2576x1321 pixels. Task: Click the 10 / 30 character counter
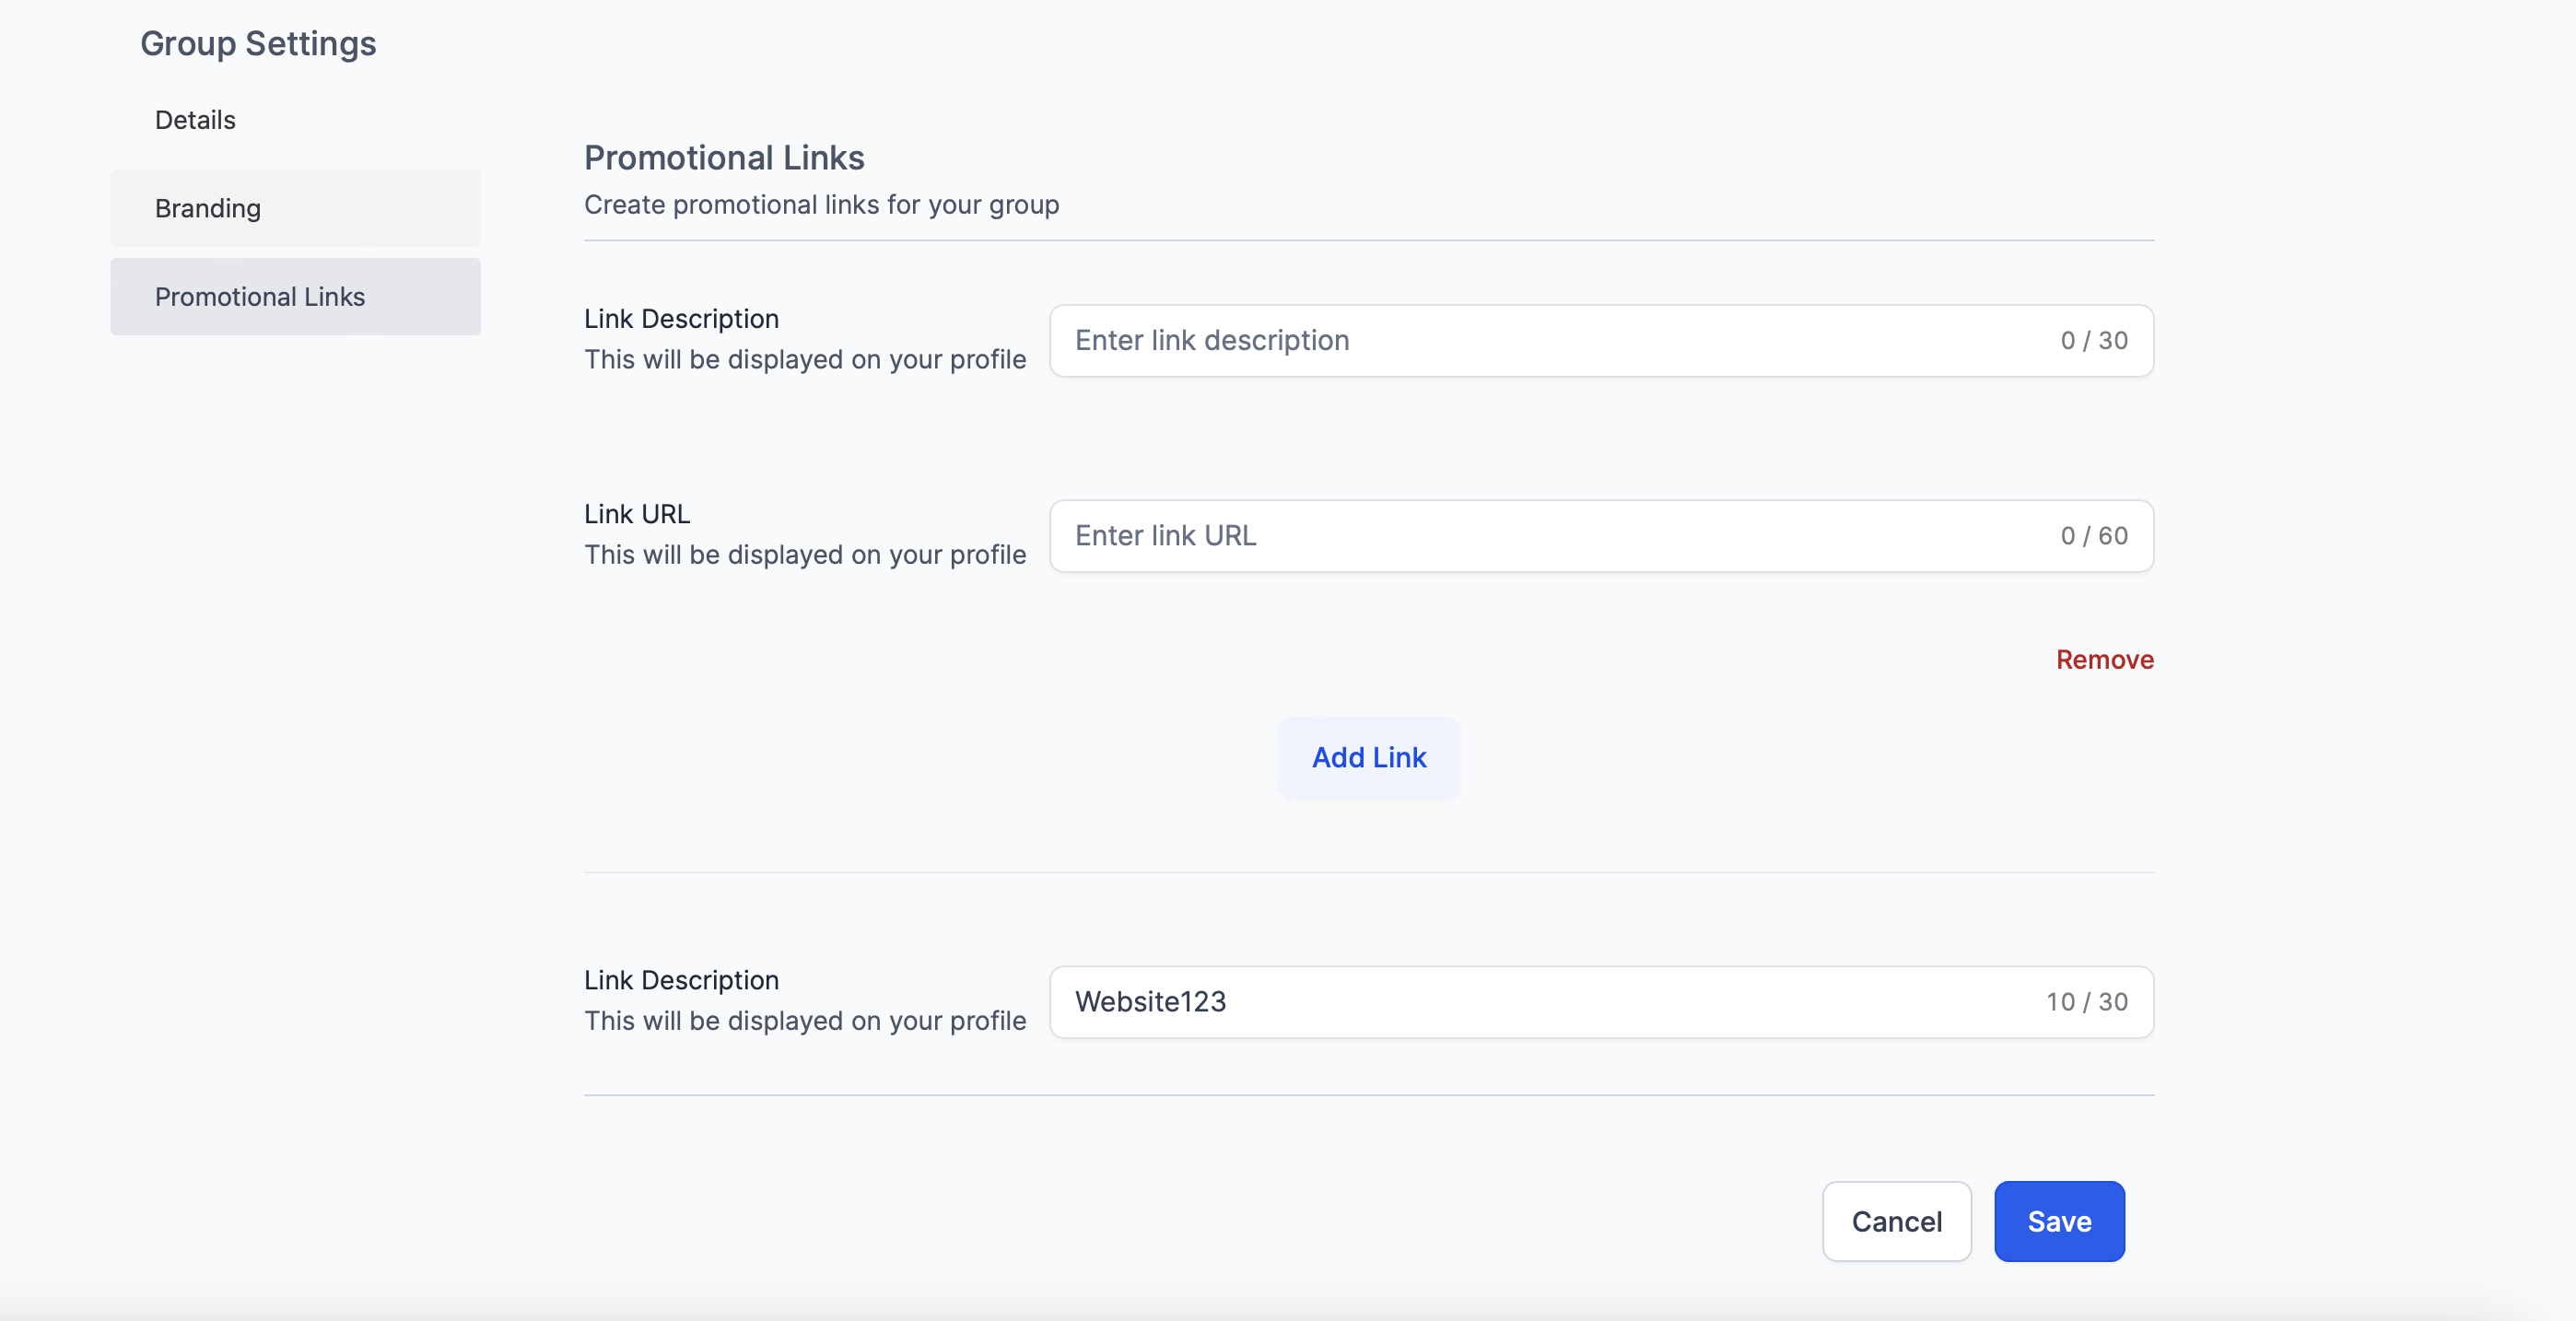click(2086, 1002)
